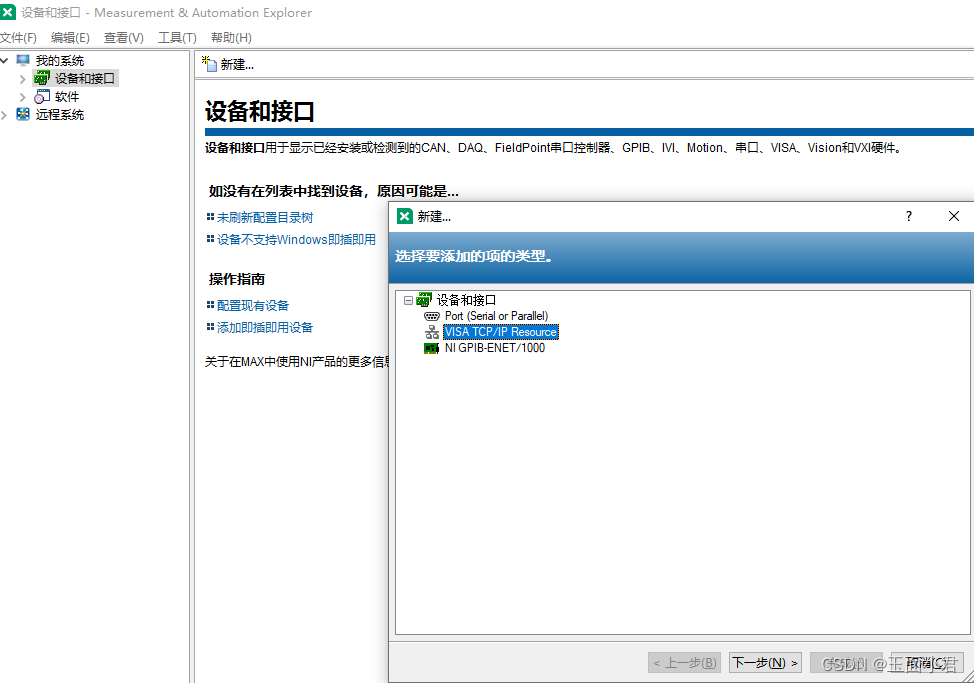Open the 帮助(H) menu

(231, 38)
